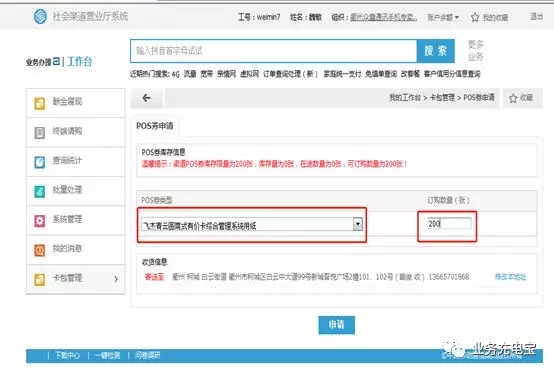Click the 订购数量 input showing 200
The height and width of the screenshot is (374, 554).
point(449,224)
